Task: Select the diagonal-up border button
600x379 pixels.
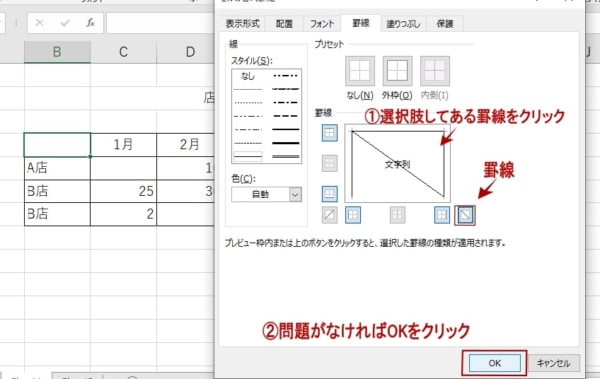Action: click(329, 215)
